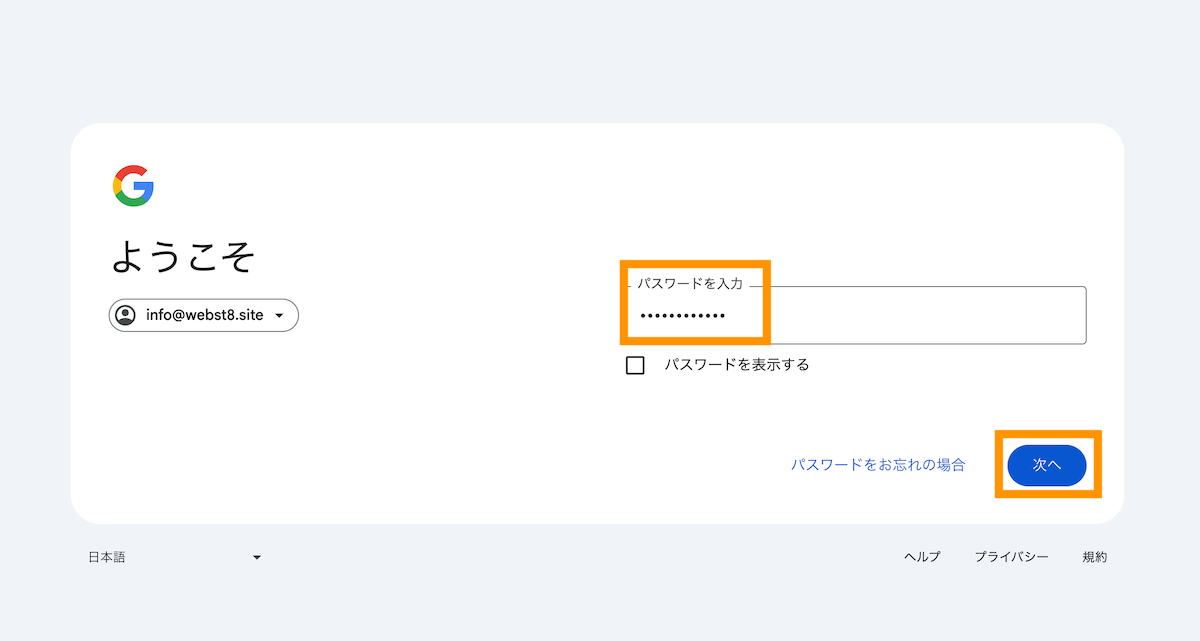Click the caret arrow of language dropdown
Viewport: 1200px width, 641px height.
click(257, 558)
